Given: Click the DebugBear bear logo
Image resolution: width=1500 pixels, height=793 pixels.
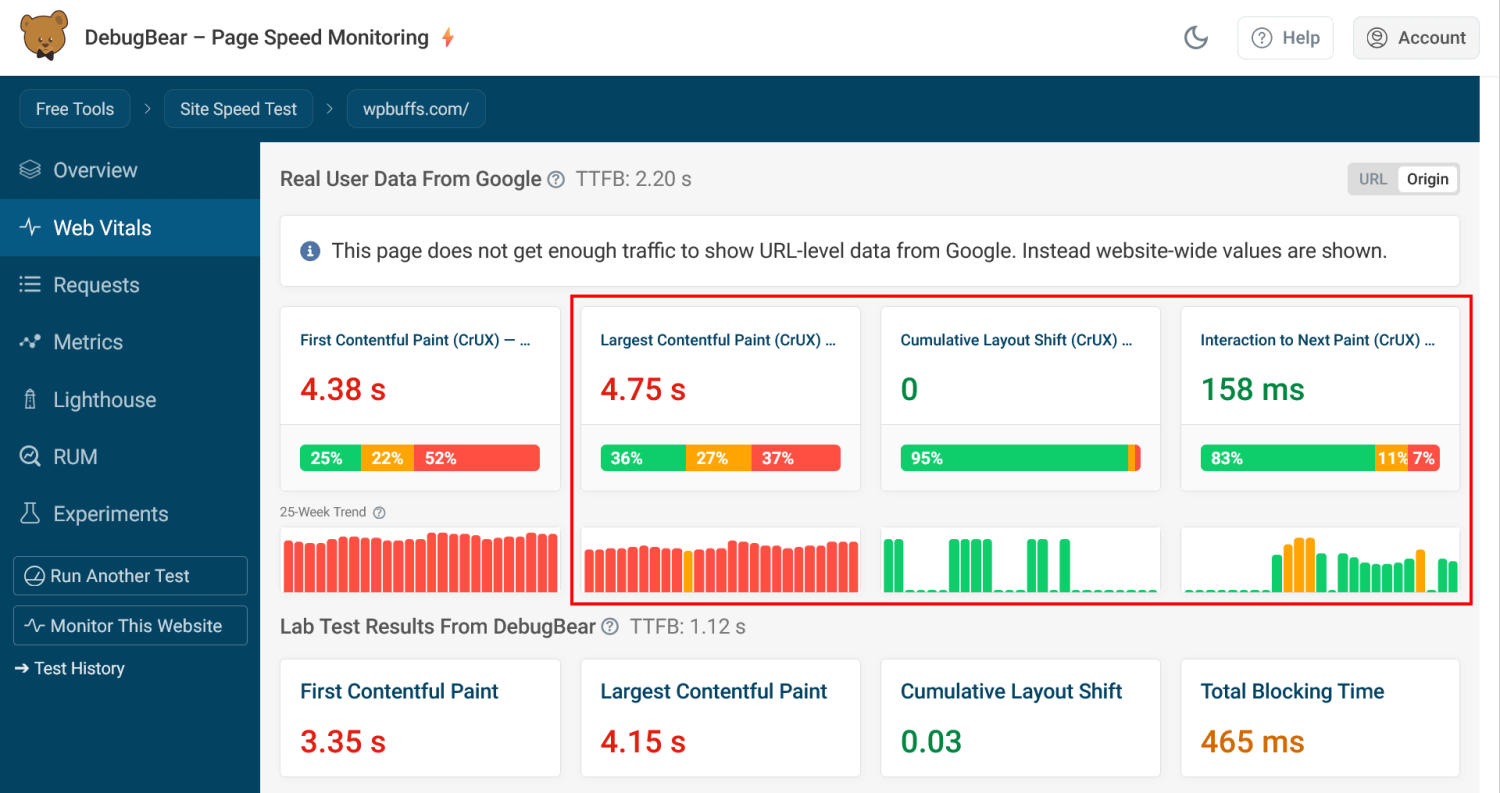Looking at the screenshot, I should tap(44, 36).
